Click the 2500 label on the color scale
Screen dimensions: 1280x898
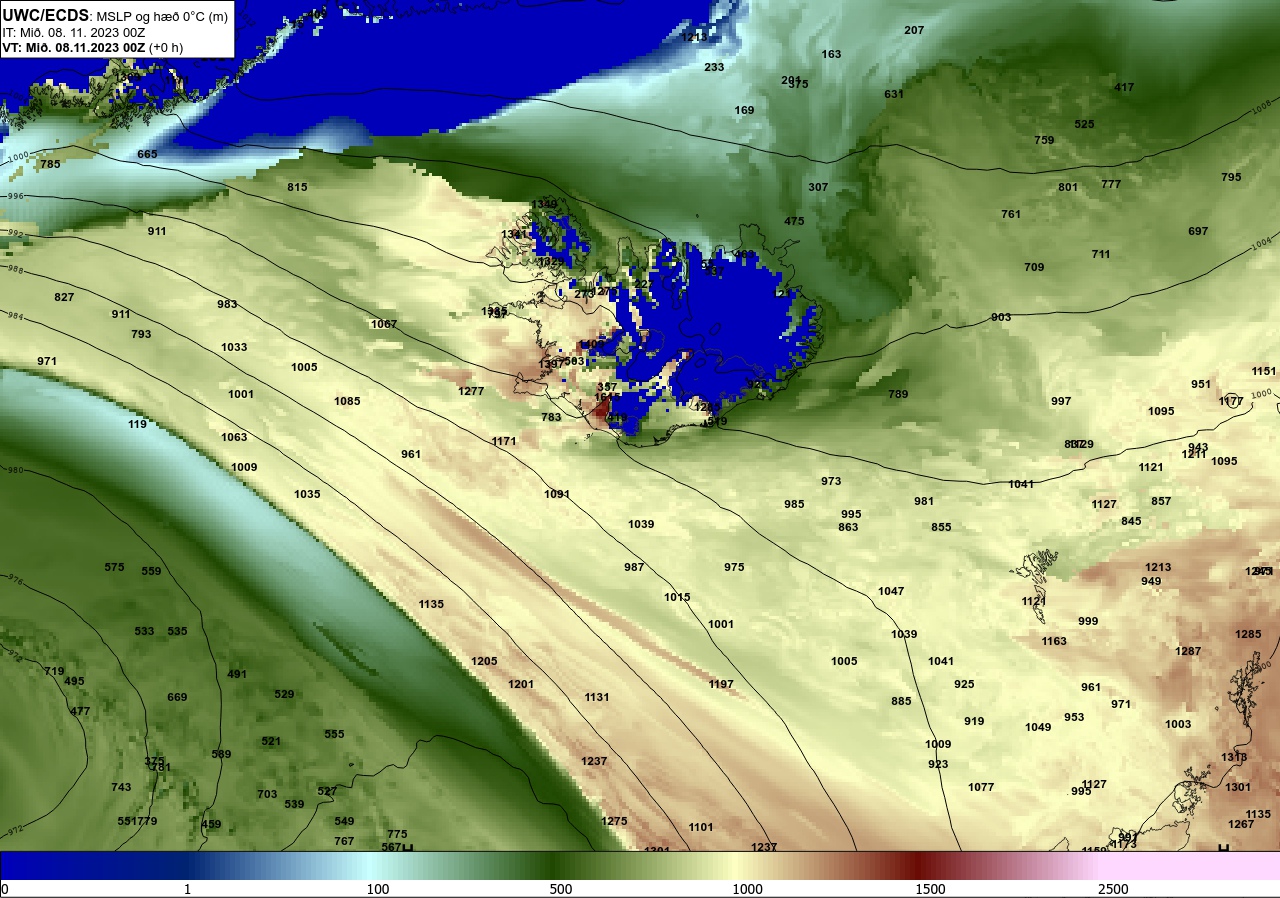point(1113,889)
